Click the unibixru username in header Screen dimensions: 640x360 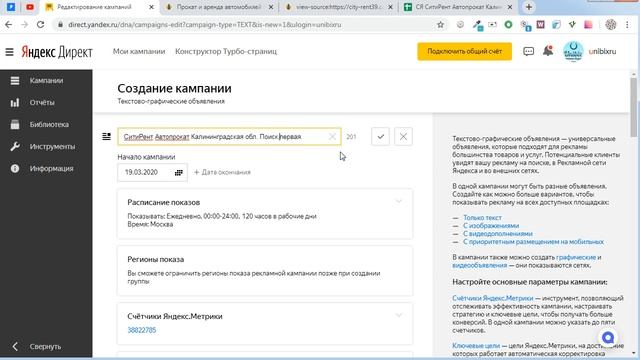click(x=602, y=51)
